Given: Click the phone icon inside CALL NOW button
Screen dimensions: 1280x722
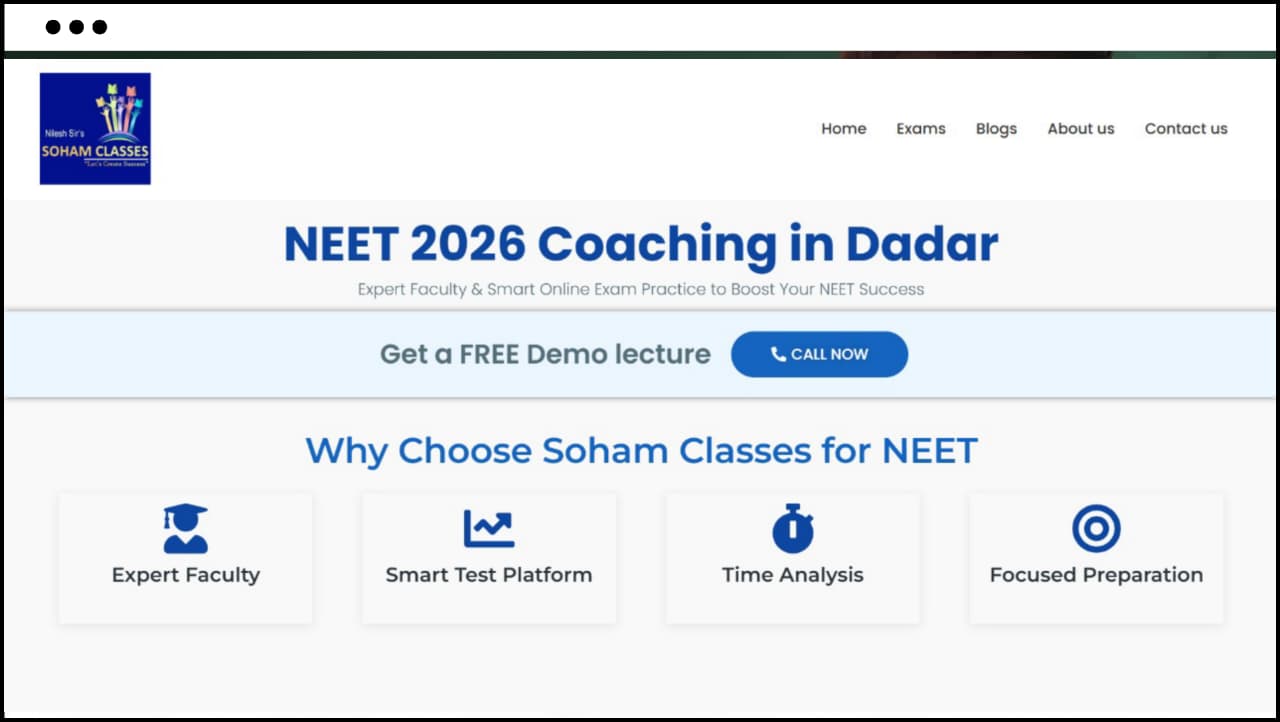Looking at the screenshot, I should pos(779,353).
